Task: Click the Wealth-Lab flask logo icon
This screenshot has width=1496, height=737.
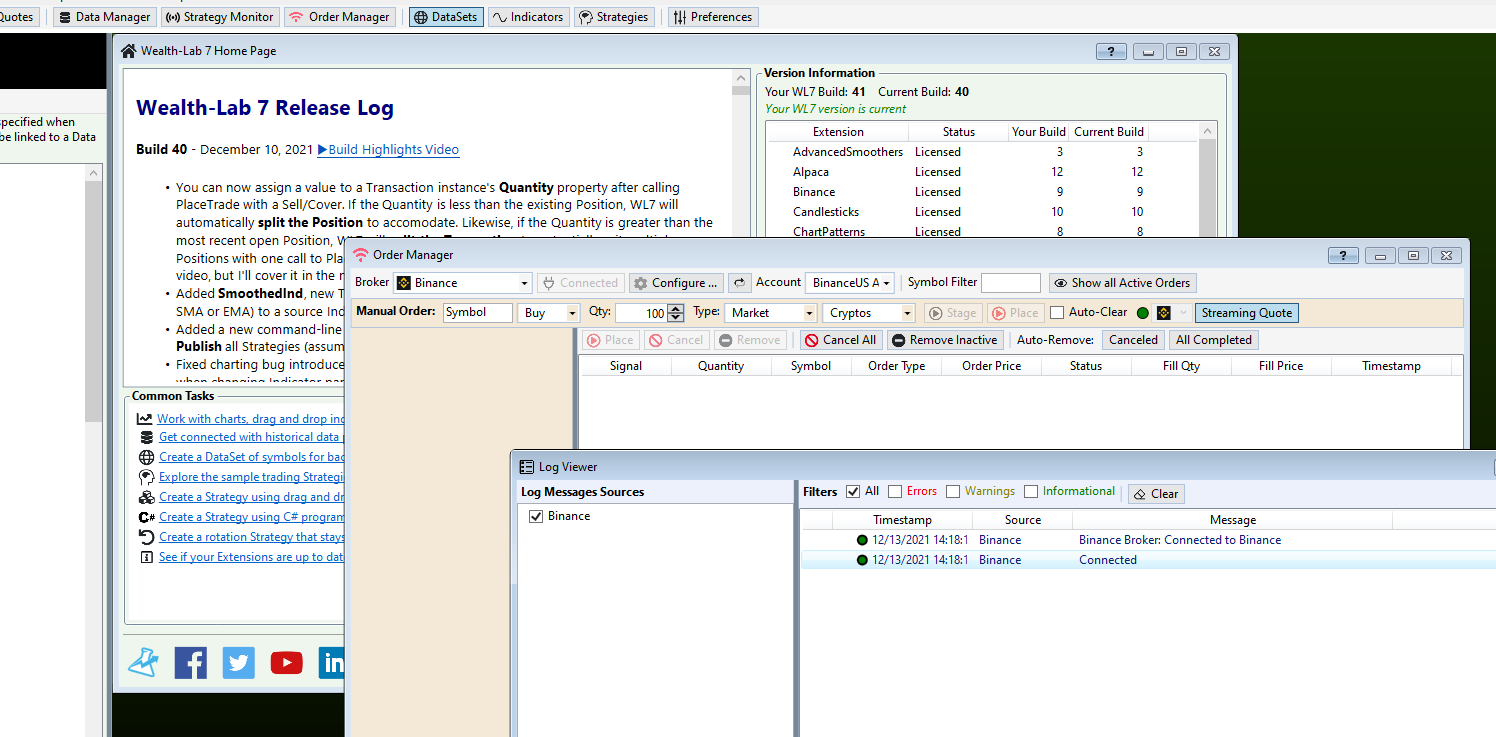Action: [x=143, y=662]
